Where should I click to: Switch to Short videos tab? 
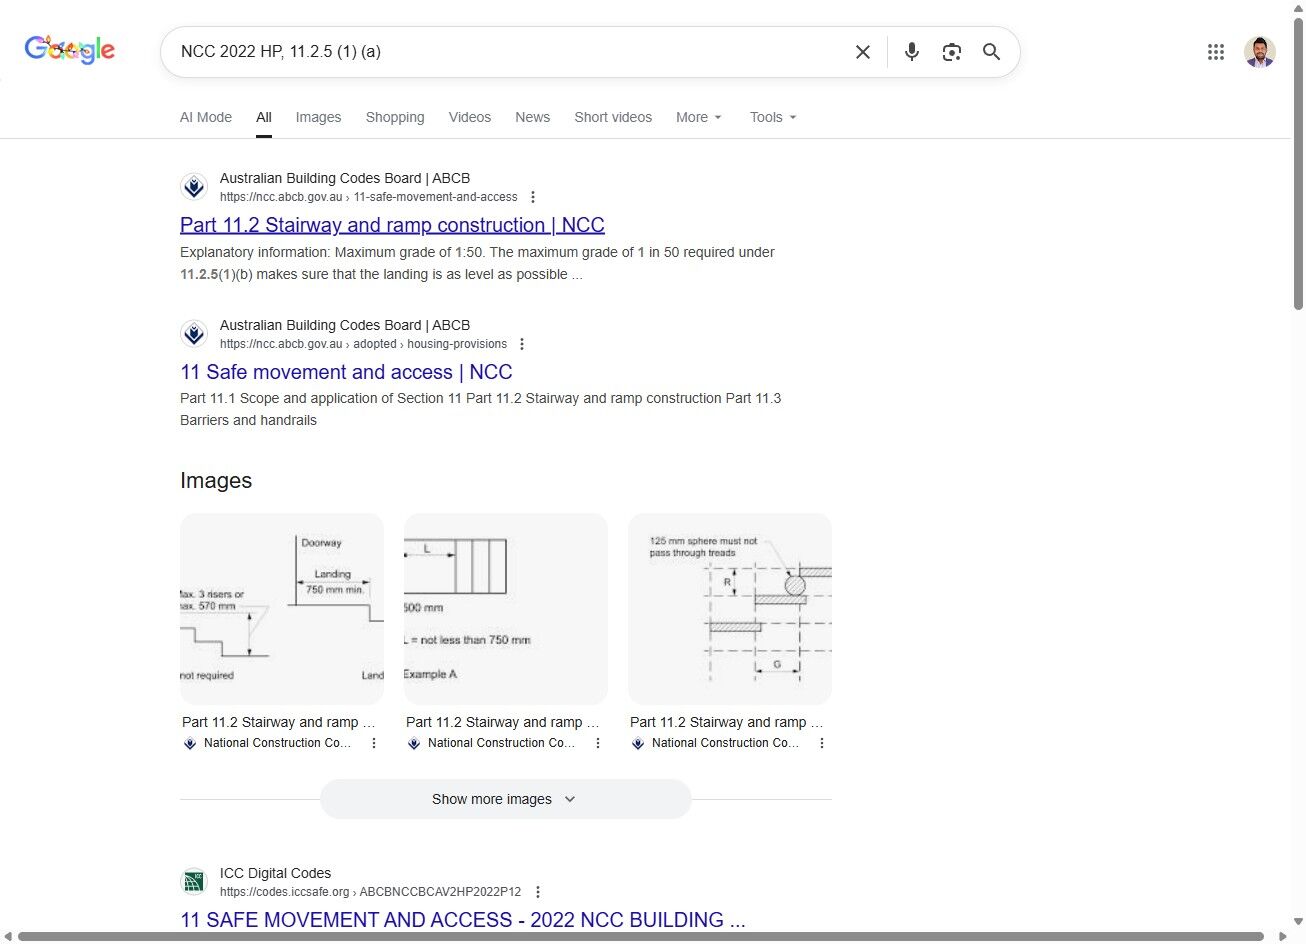click(x=613, y=117)
